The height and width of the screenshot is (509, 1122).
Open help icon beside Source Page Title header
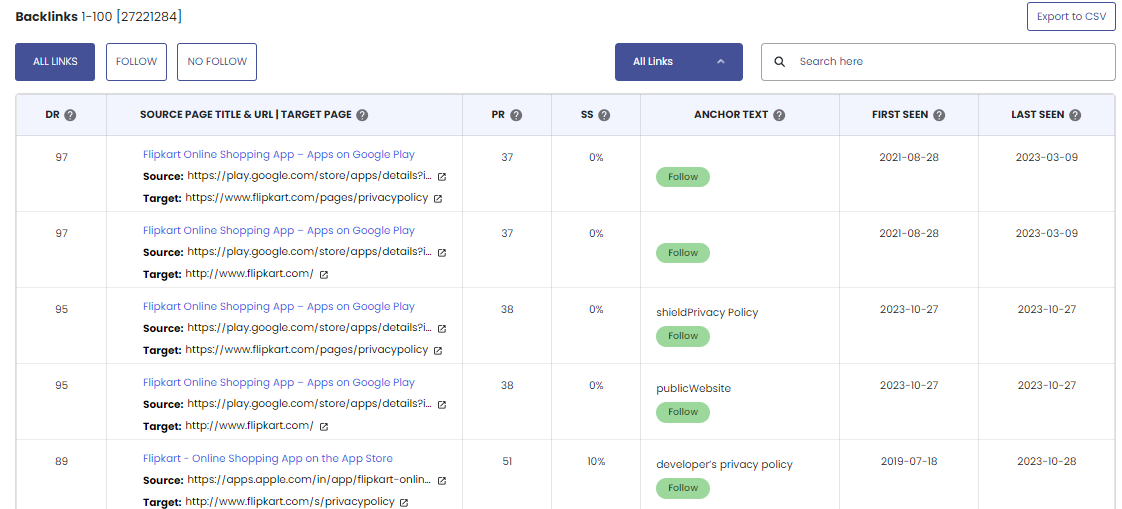tap(362, 115)
